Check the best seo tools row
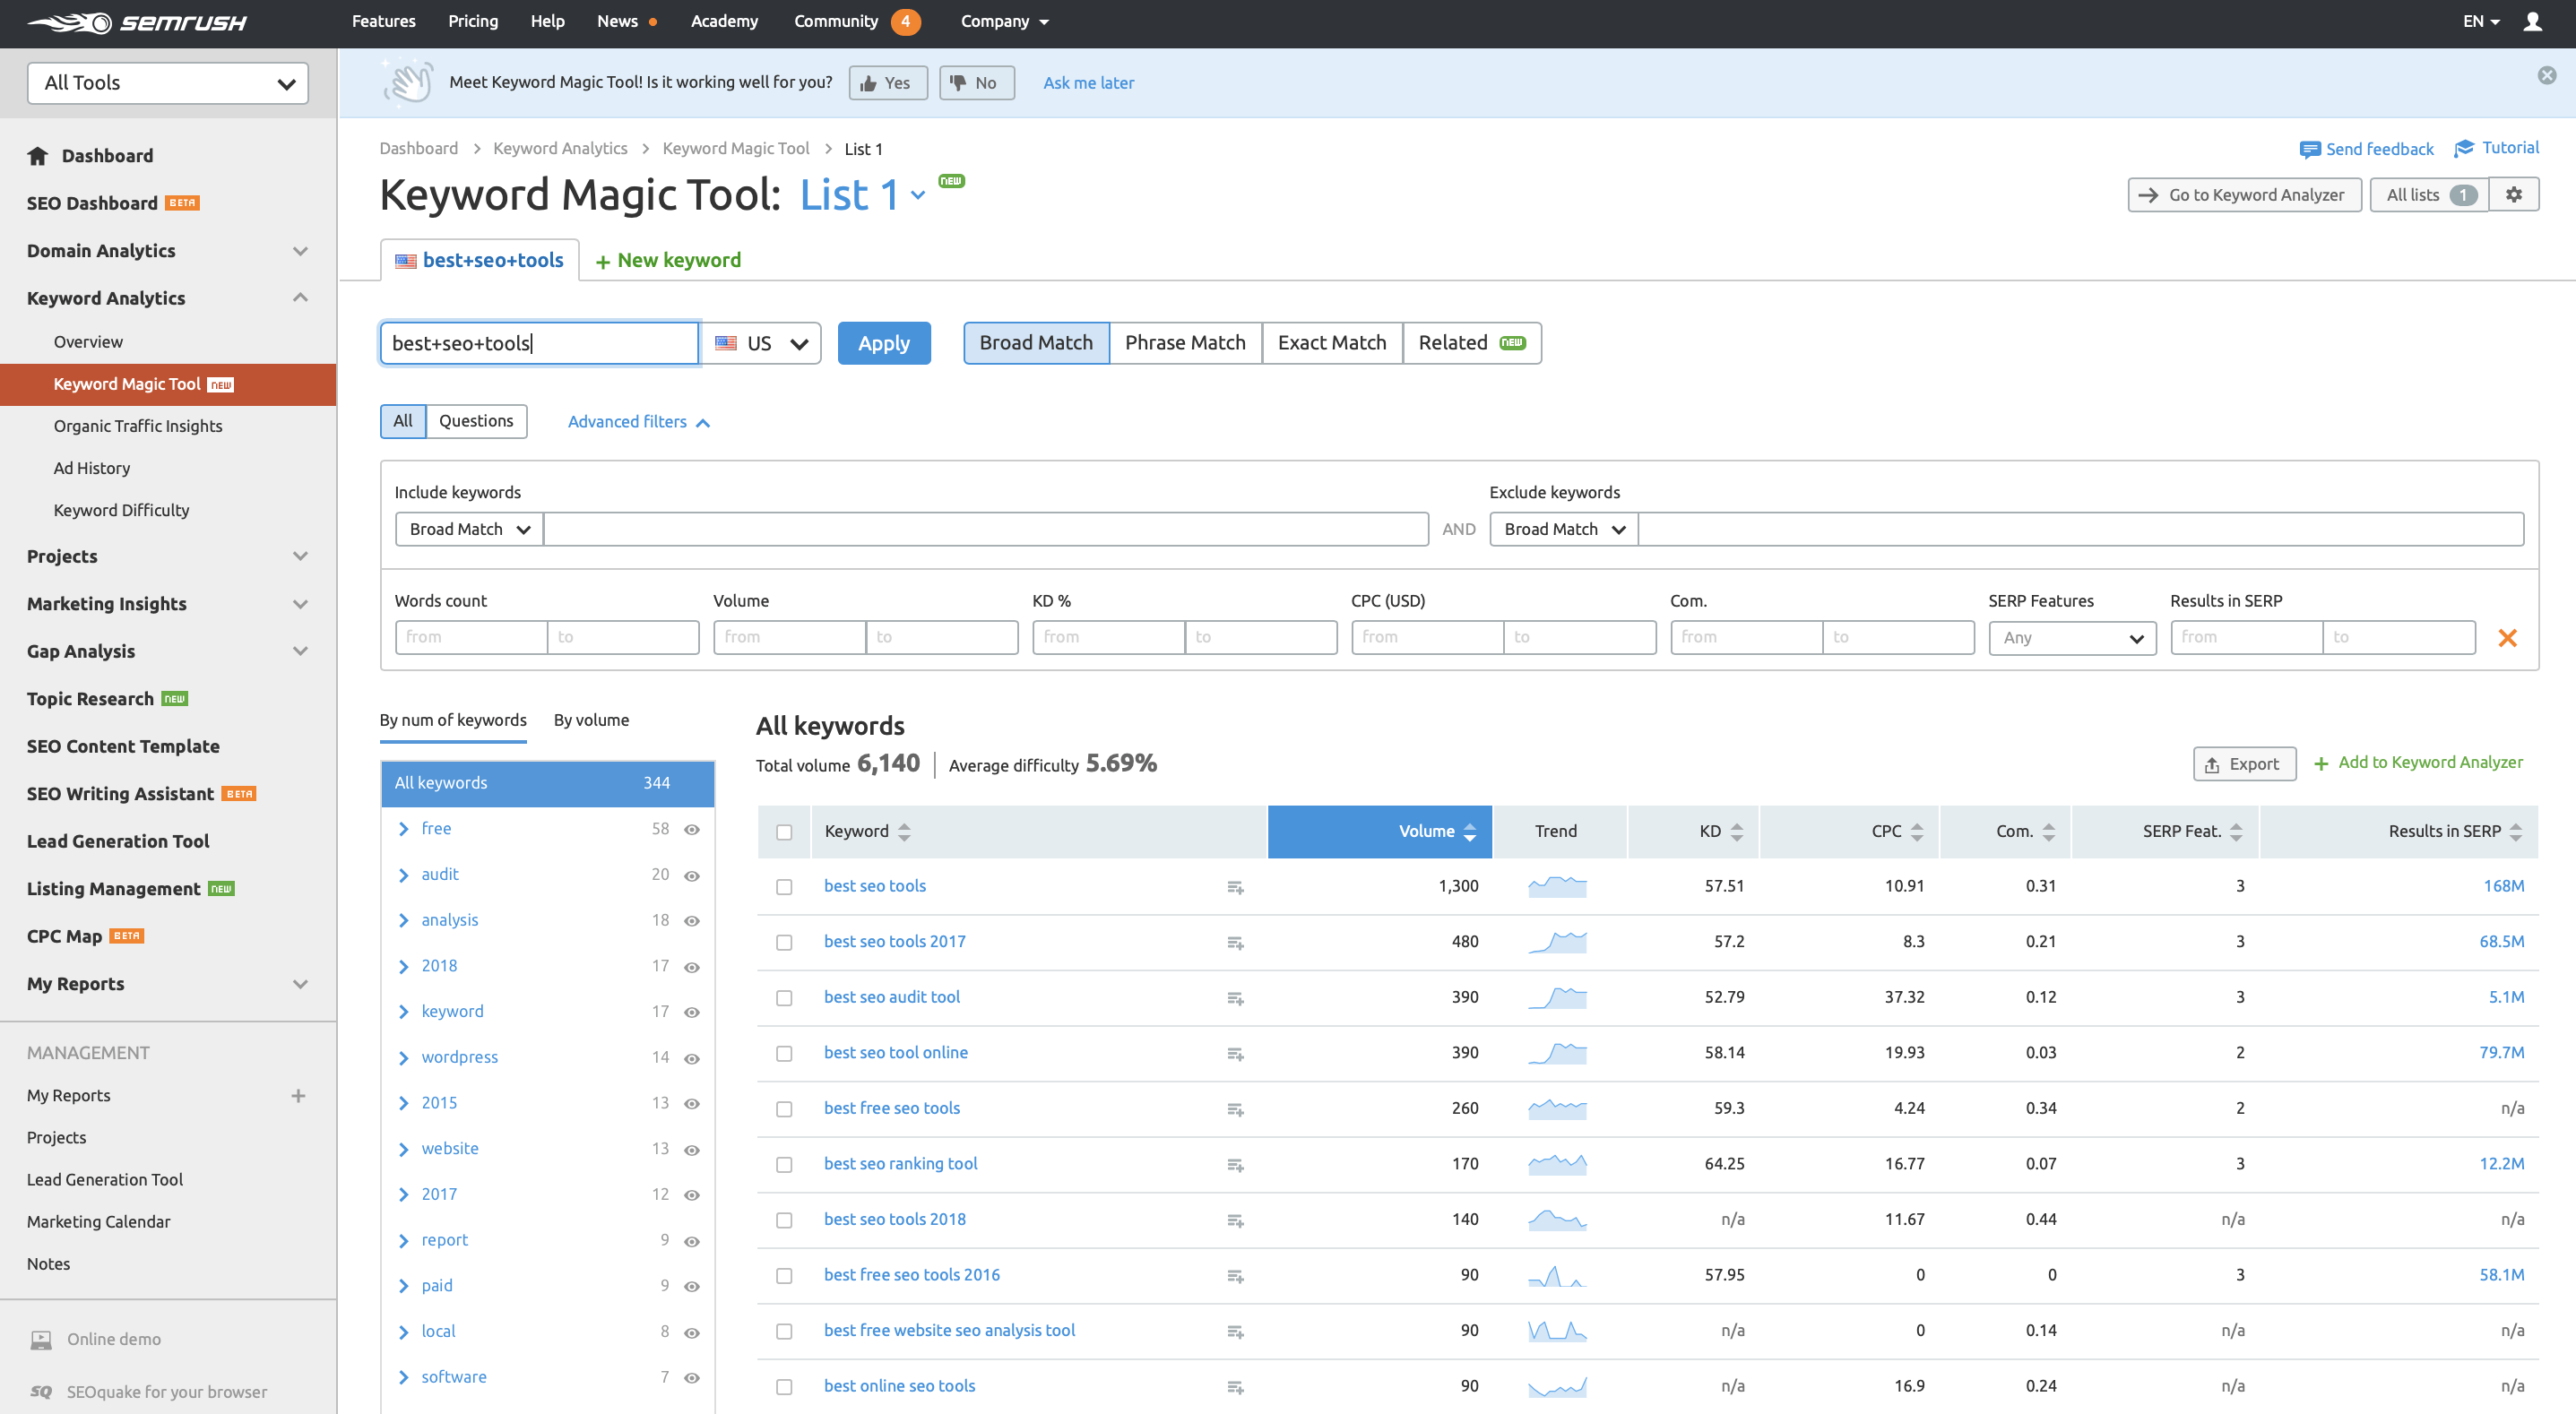Screen dimensions: 2576x1414 click(x=784, y=887)
